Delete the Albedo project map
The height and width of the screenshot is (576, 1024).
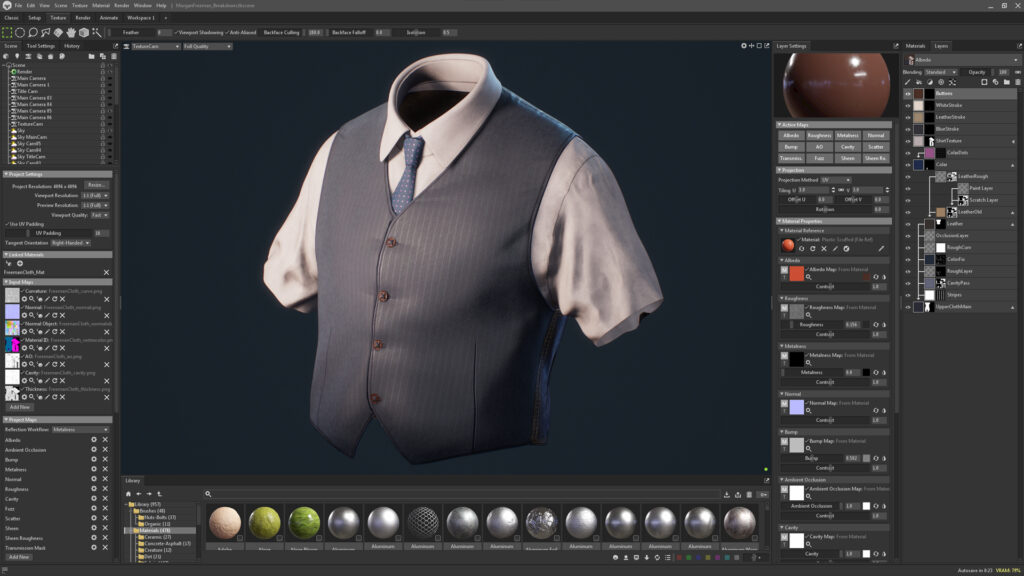point(105,439)
